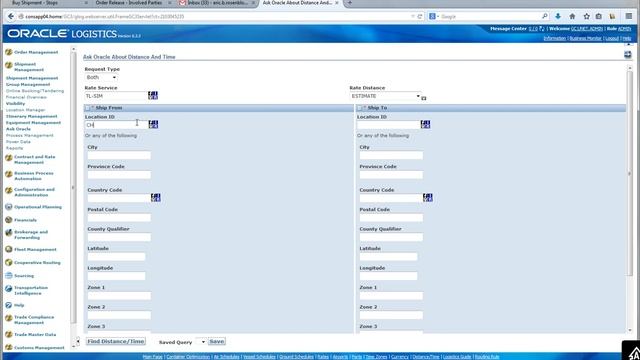Open Ship To Location ID lookup icon
This screenshot has width=640, height=360.
[x=425, y=124]
